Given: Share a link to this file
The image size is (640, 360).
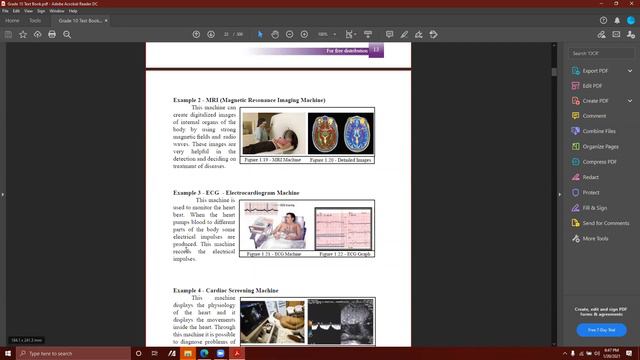Looking at the screenshot, I should [x=601, y=35].
